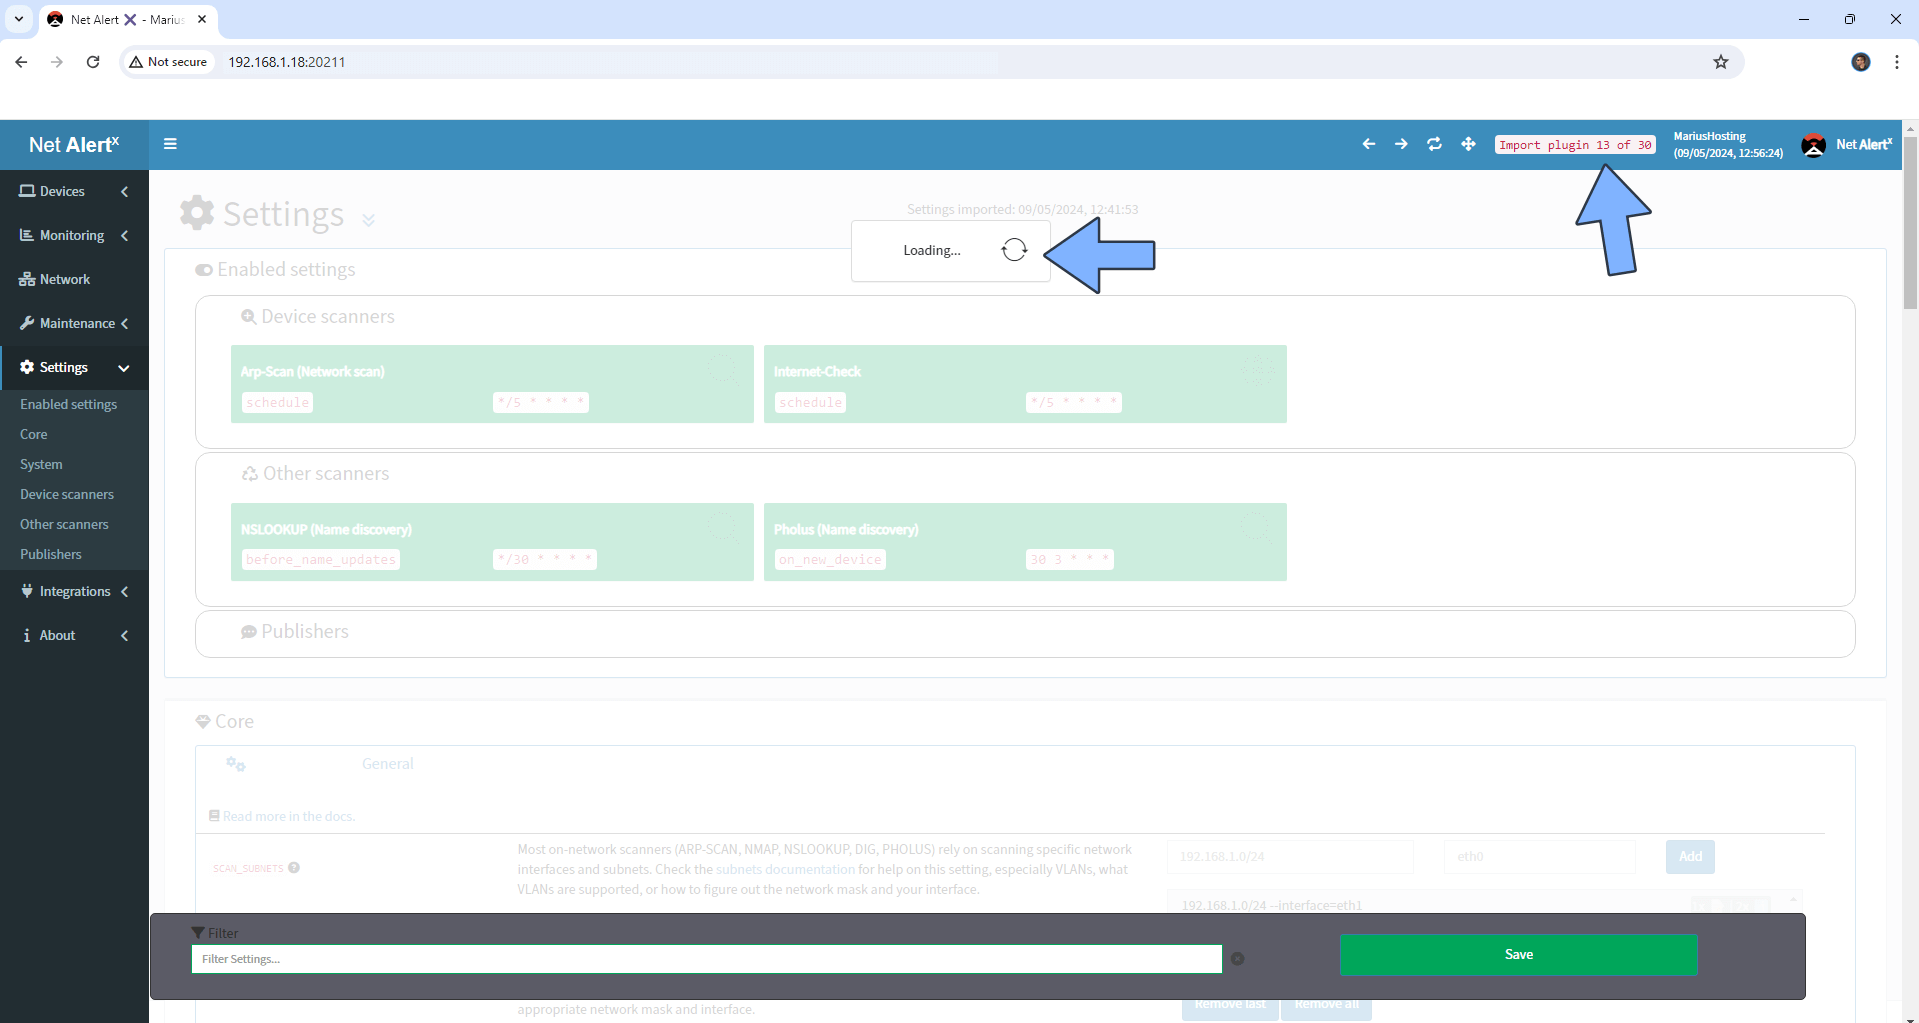Open Network section via its network icon
Viewport: 1919px width, 1023px height.
[x=27, y=279]
